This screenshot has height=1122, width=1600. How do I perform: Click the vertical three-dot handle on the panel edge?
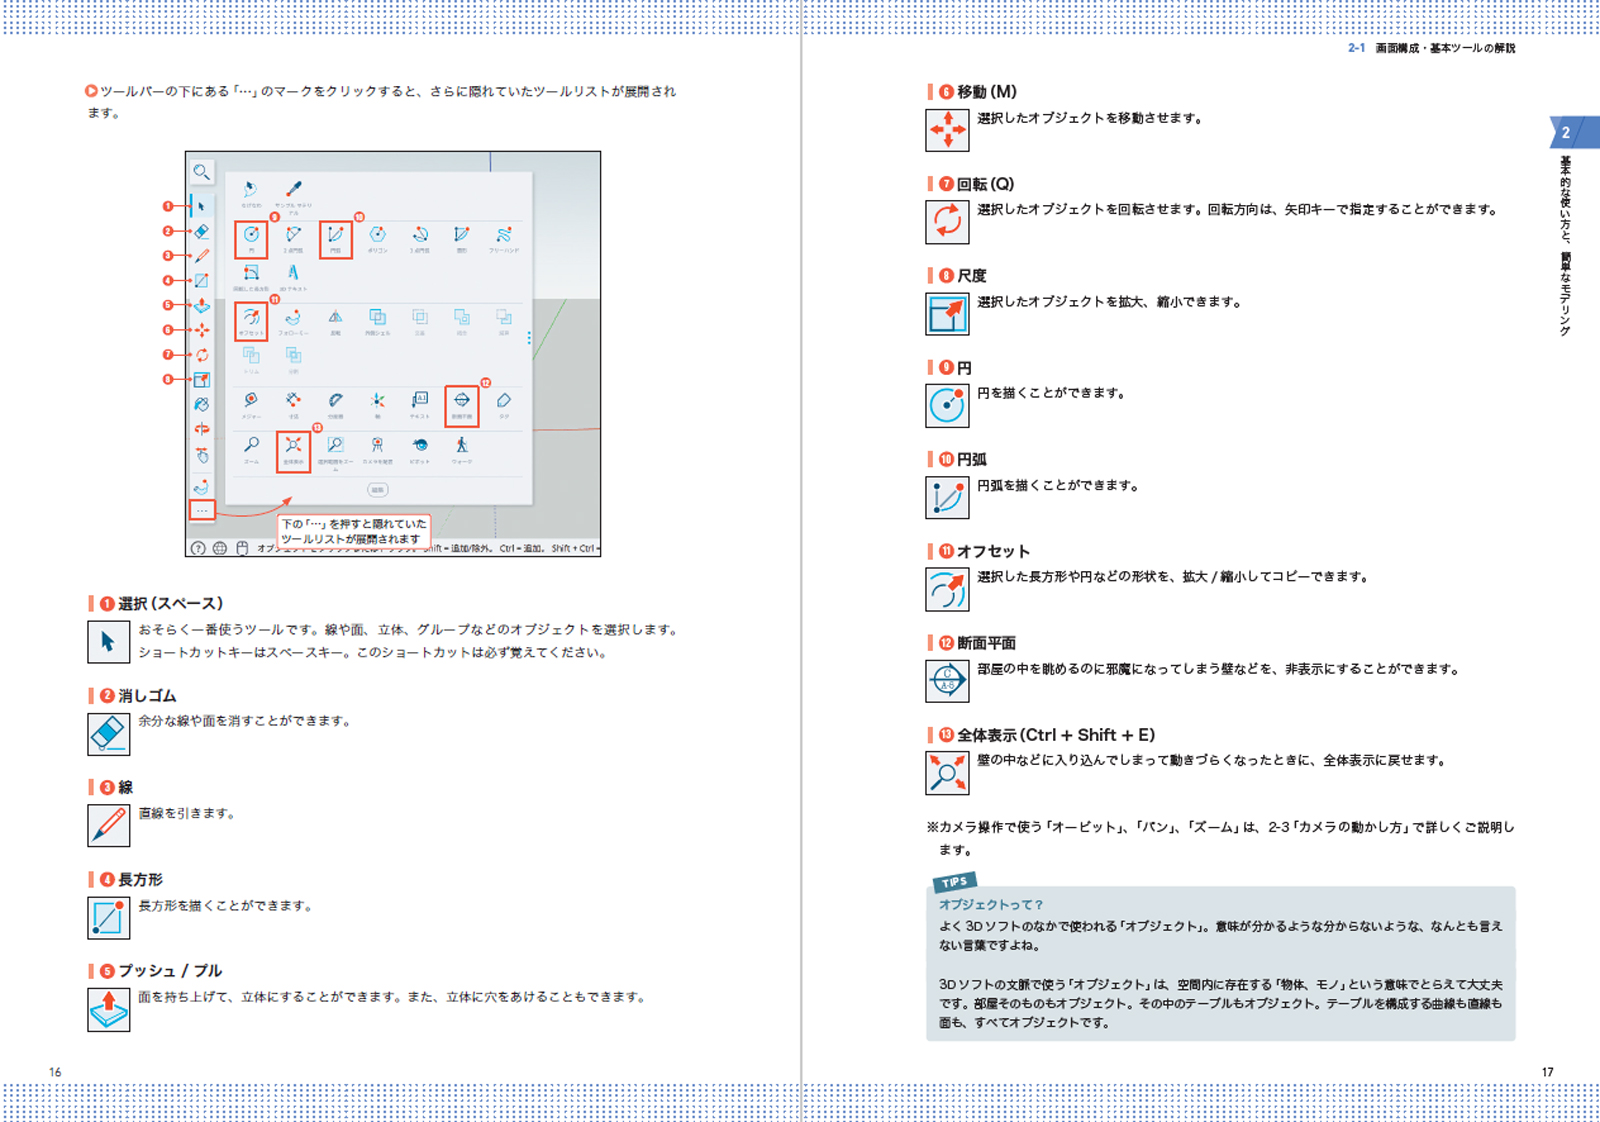529,338
